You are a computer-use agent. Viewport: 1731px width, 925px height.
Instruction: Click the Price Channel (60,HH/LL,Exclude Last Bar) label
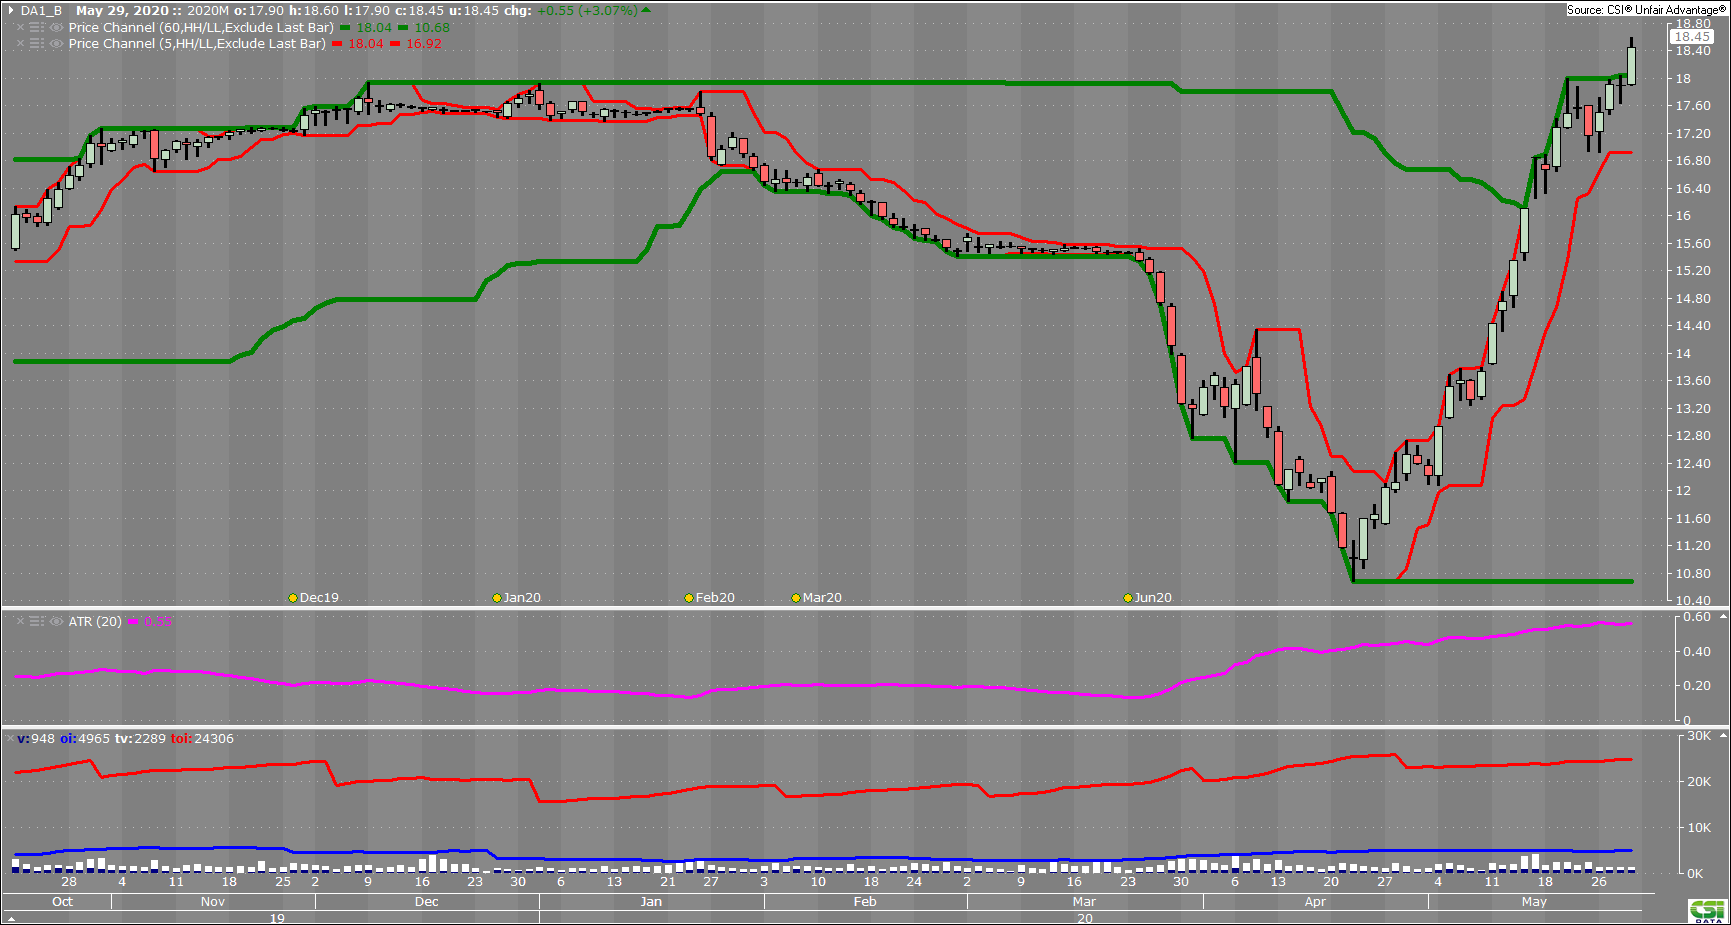click(201, 28)
